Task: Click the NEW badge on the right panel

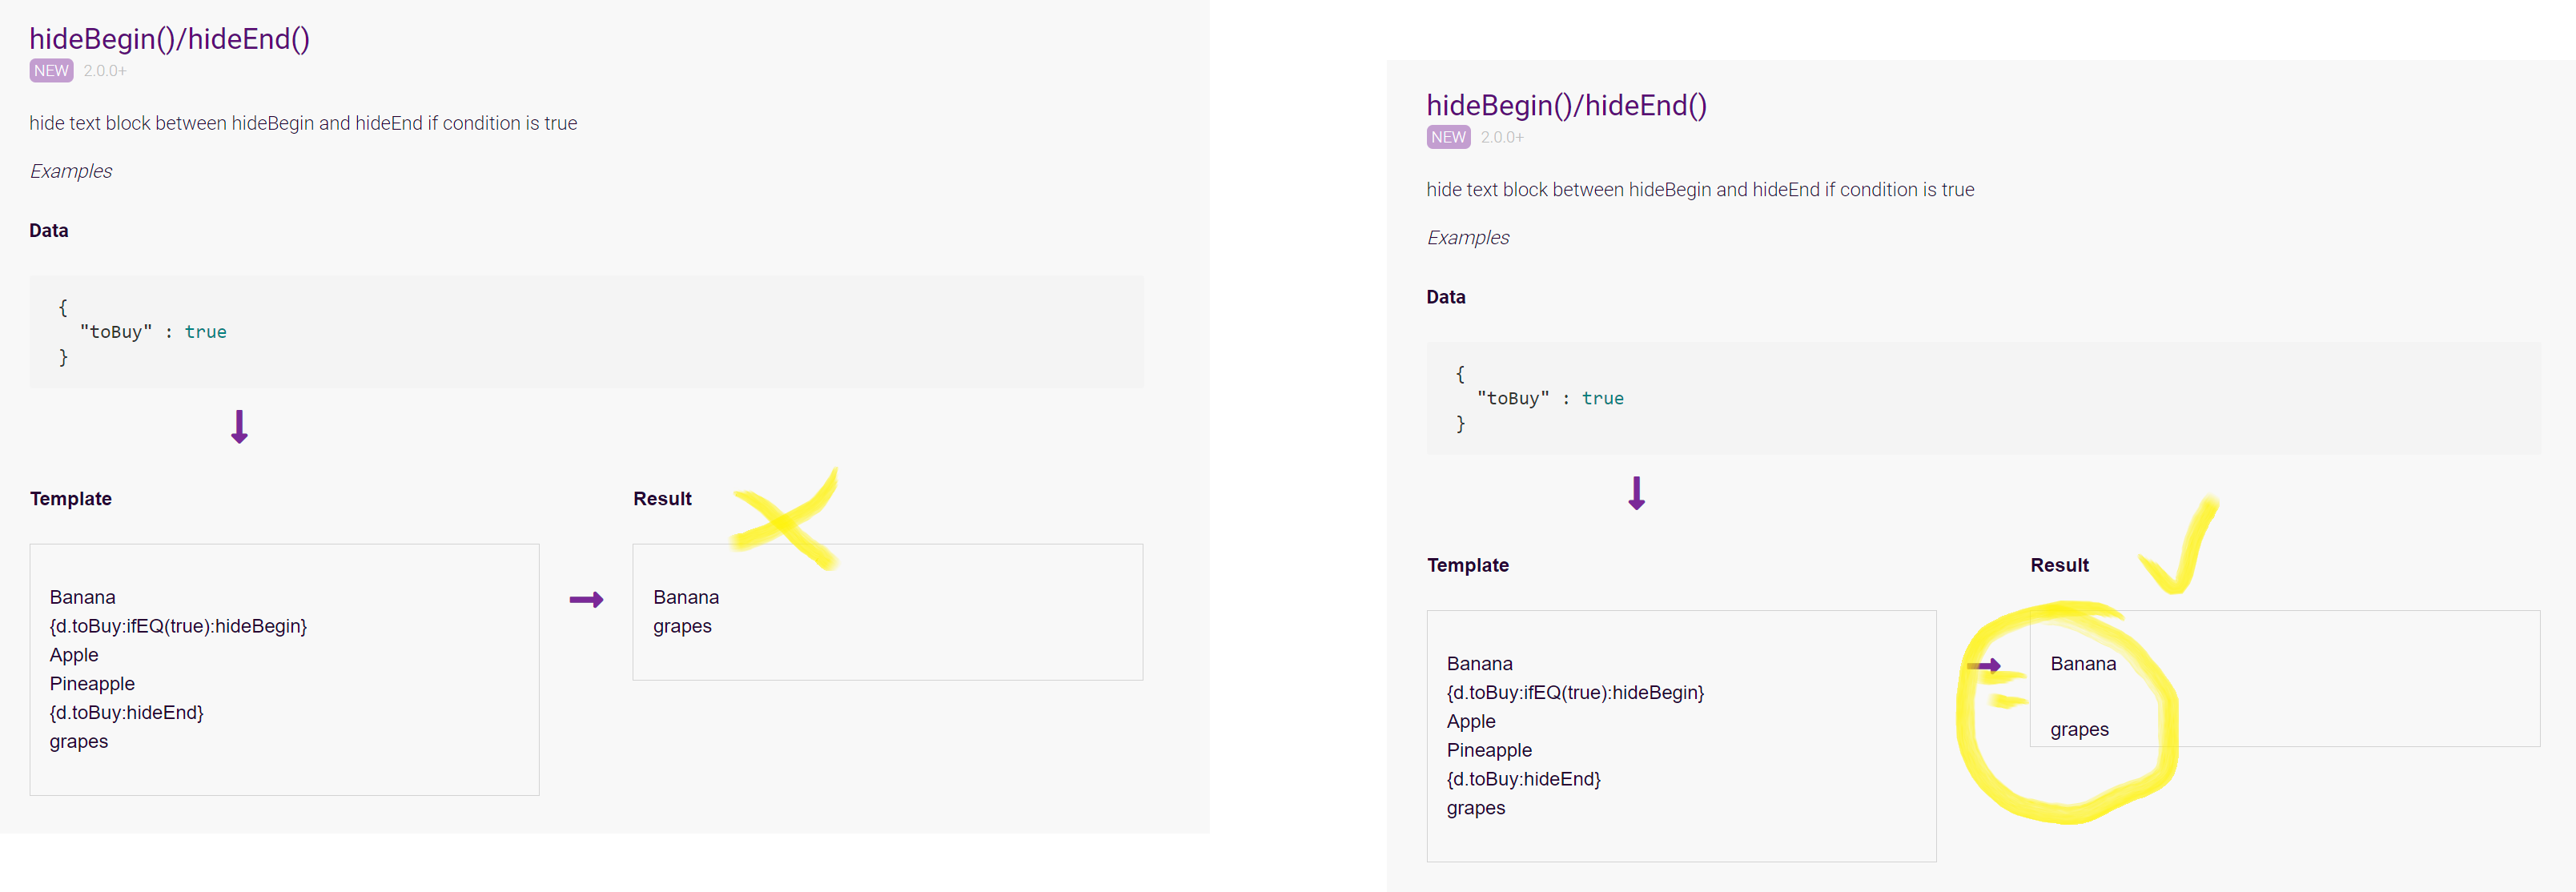Action: click(1448, 137)
